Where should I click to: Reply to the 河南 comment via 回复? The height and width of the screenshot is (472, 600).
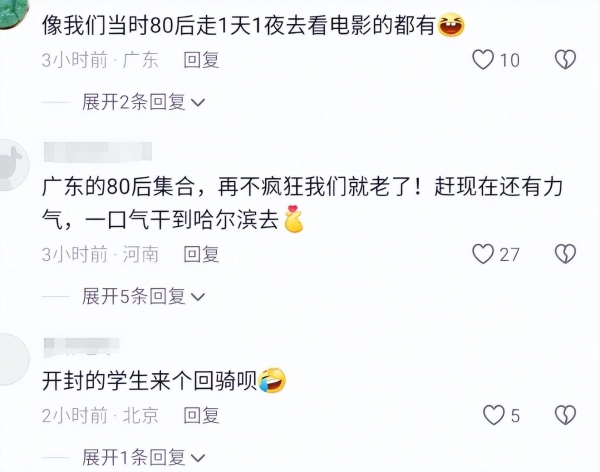201,254
